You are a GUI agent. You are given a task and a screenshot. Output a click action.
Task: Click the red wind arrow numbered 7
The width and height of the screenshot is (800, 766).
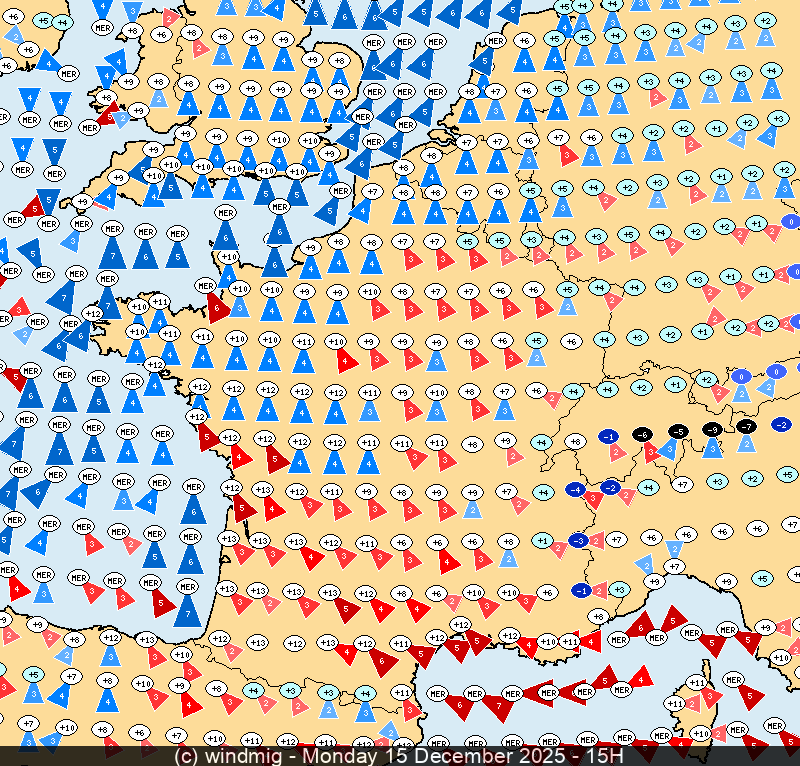(500, 706)
